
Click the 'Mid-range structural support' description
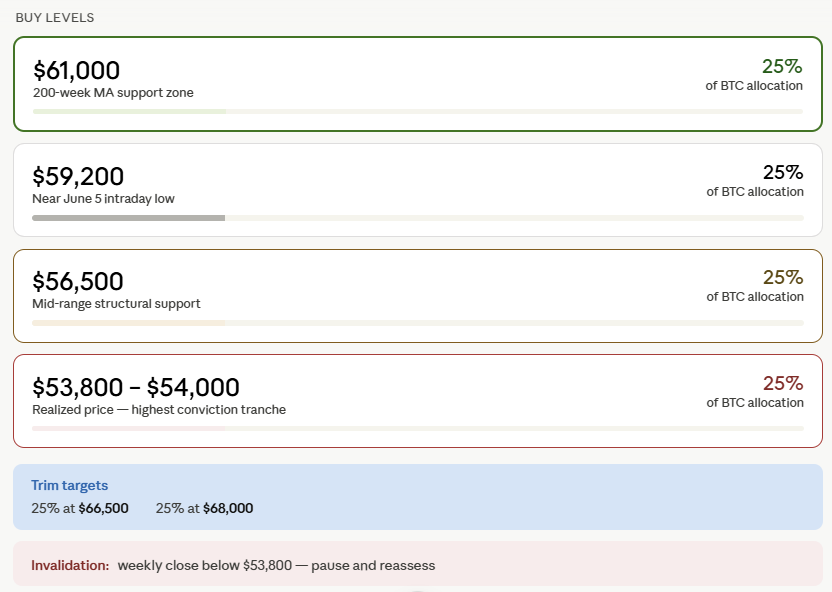(x=116, y=304)
